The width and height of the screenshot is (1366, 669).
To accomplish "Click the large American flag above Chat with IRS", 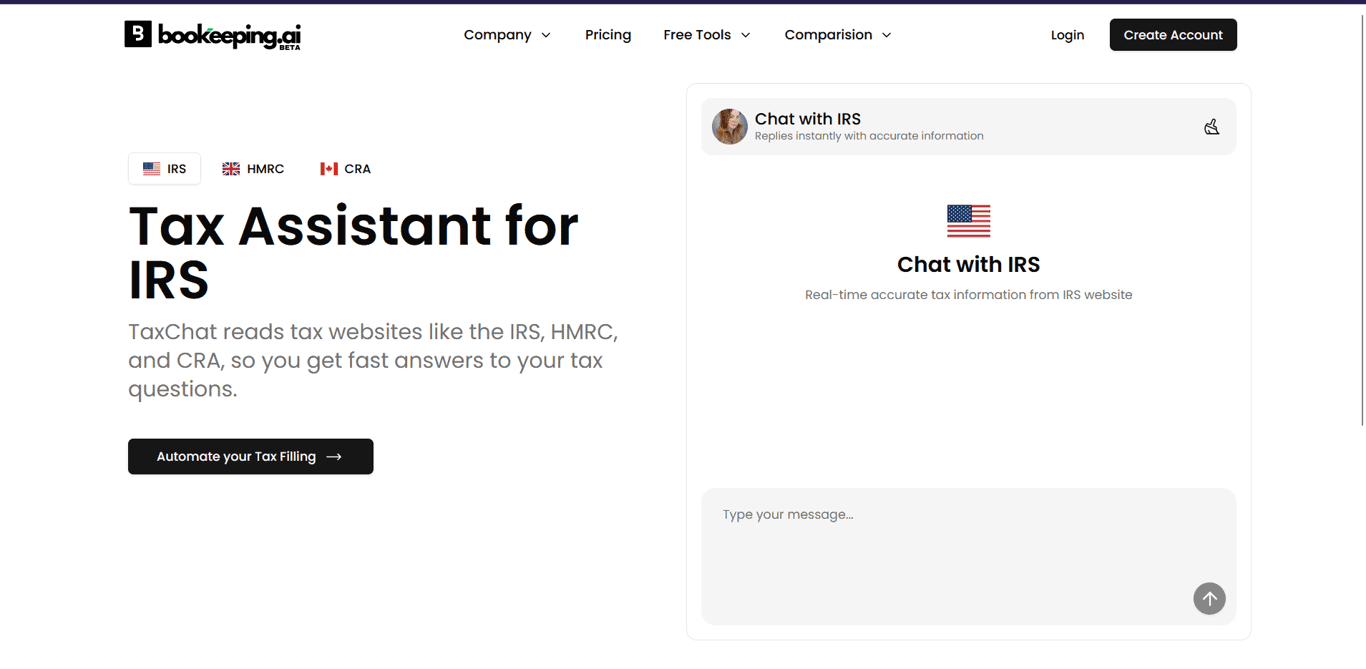I will point(968,220).
